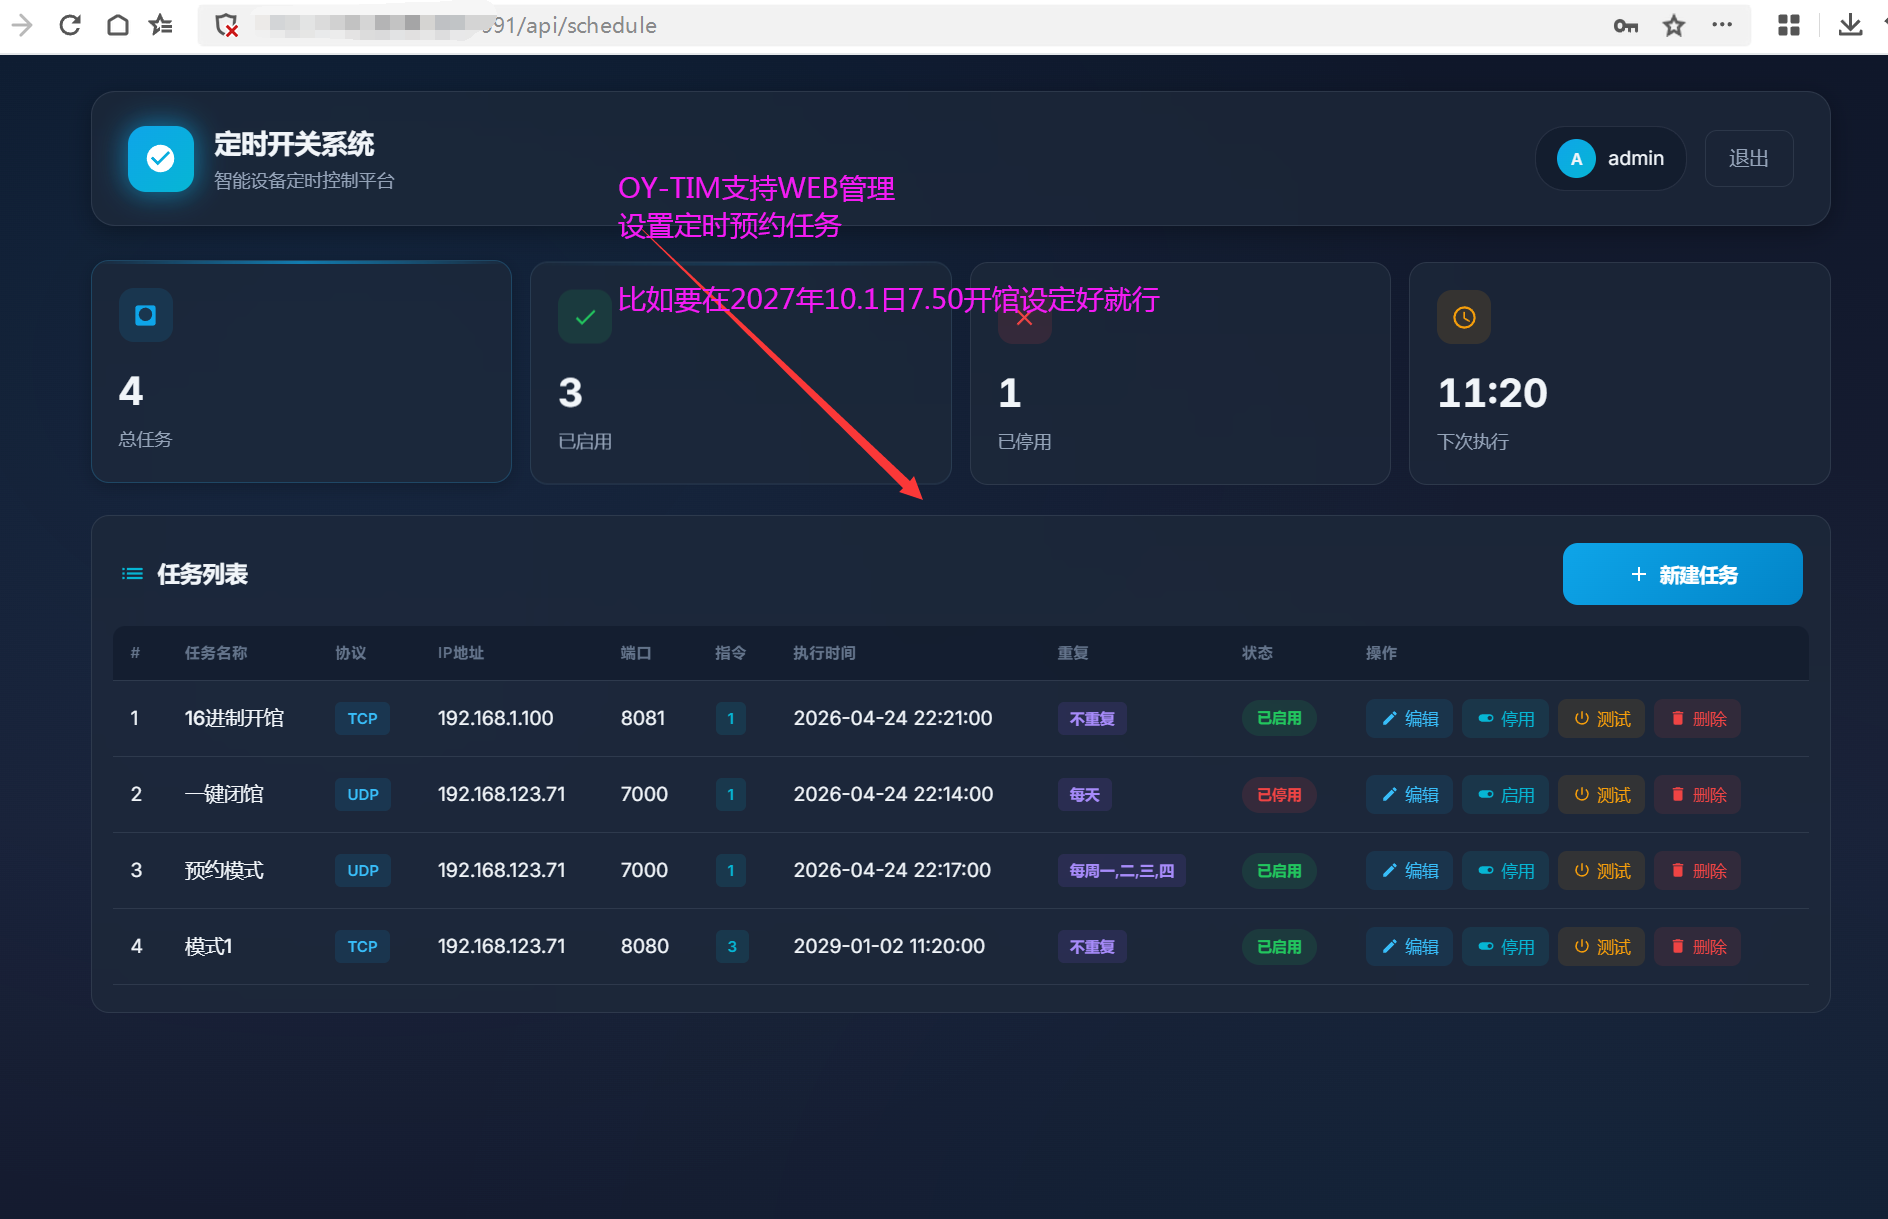Test the 16进制开馆 task
The height and width of the screenshot is (1219, 1888).
tap(1601, 719)
